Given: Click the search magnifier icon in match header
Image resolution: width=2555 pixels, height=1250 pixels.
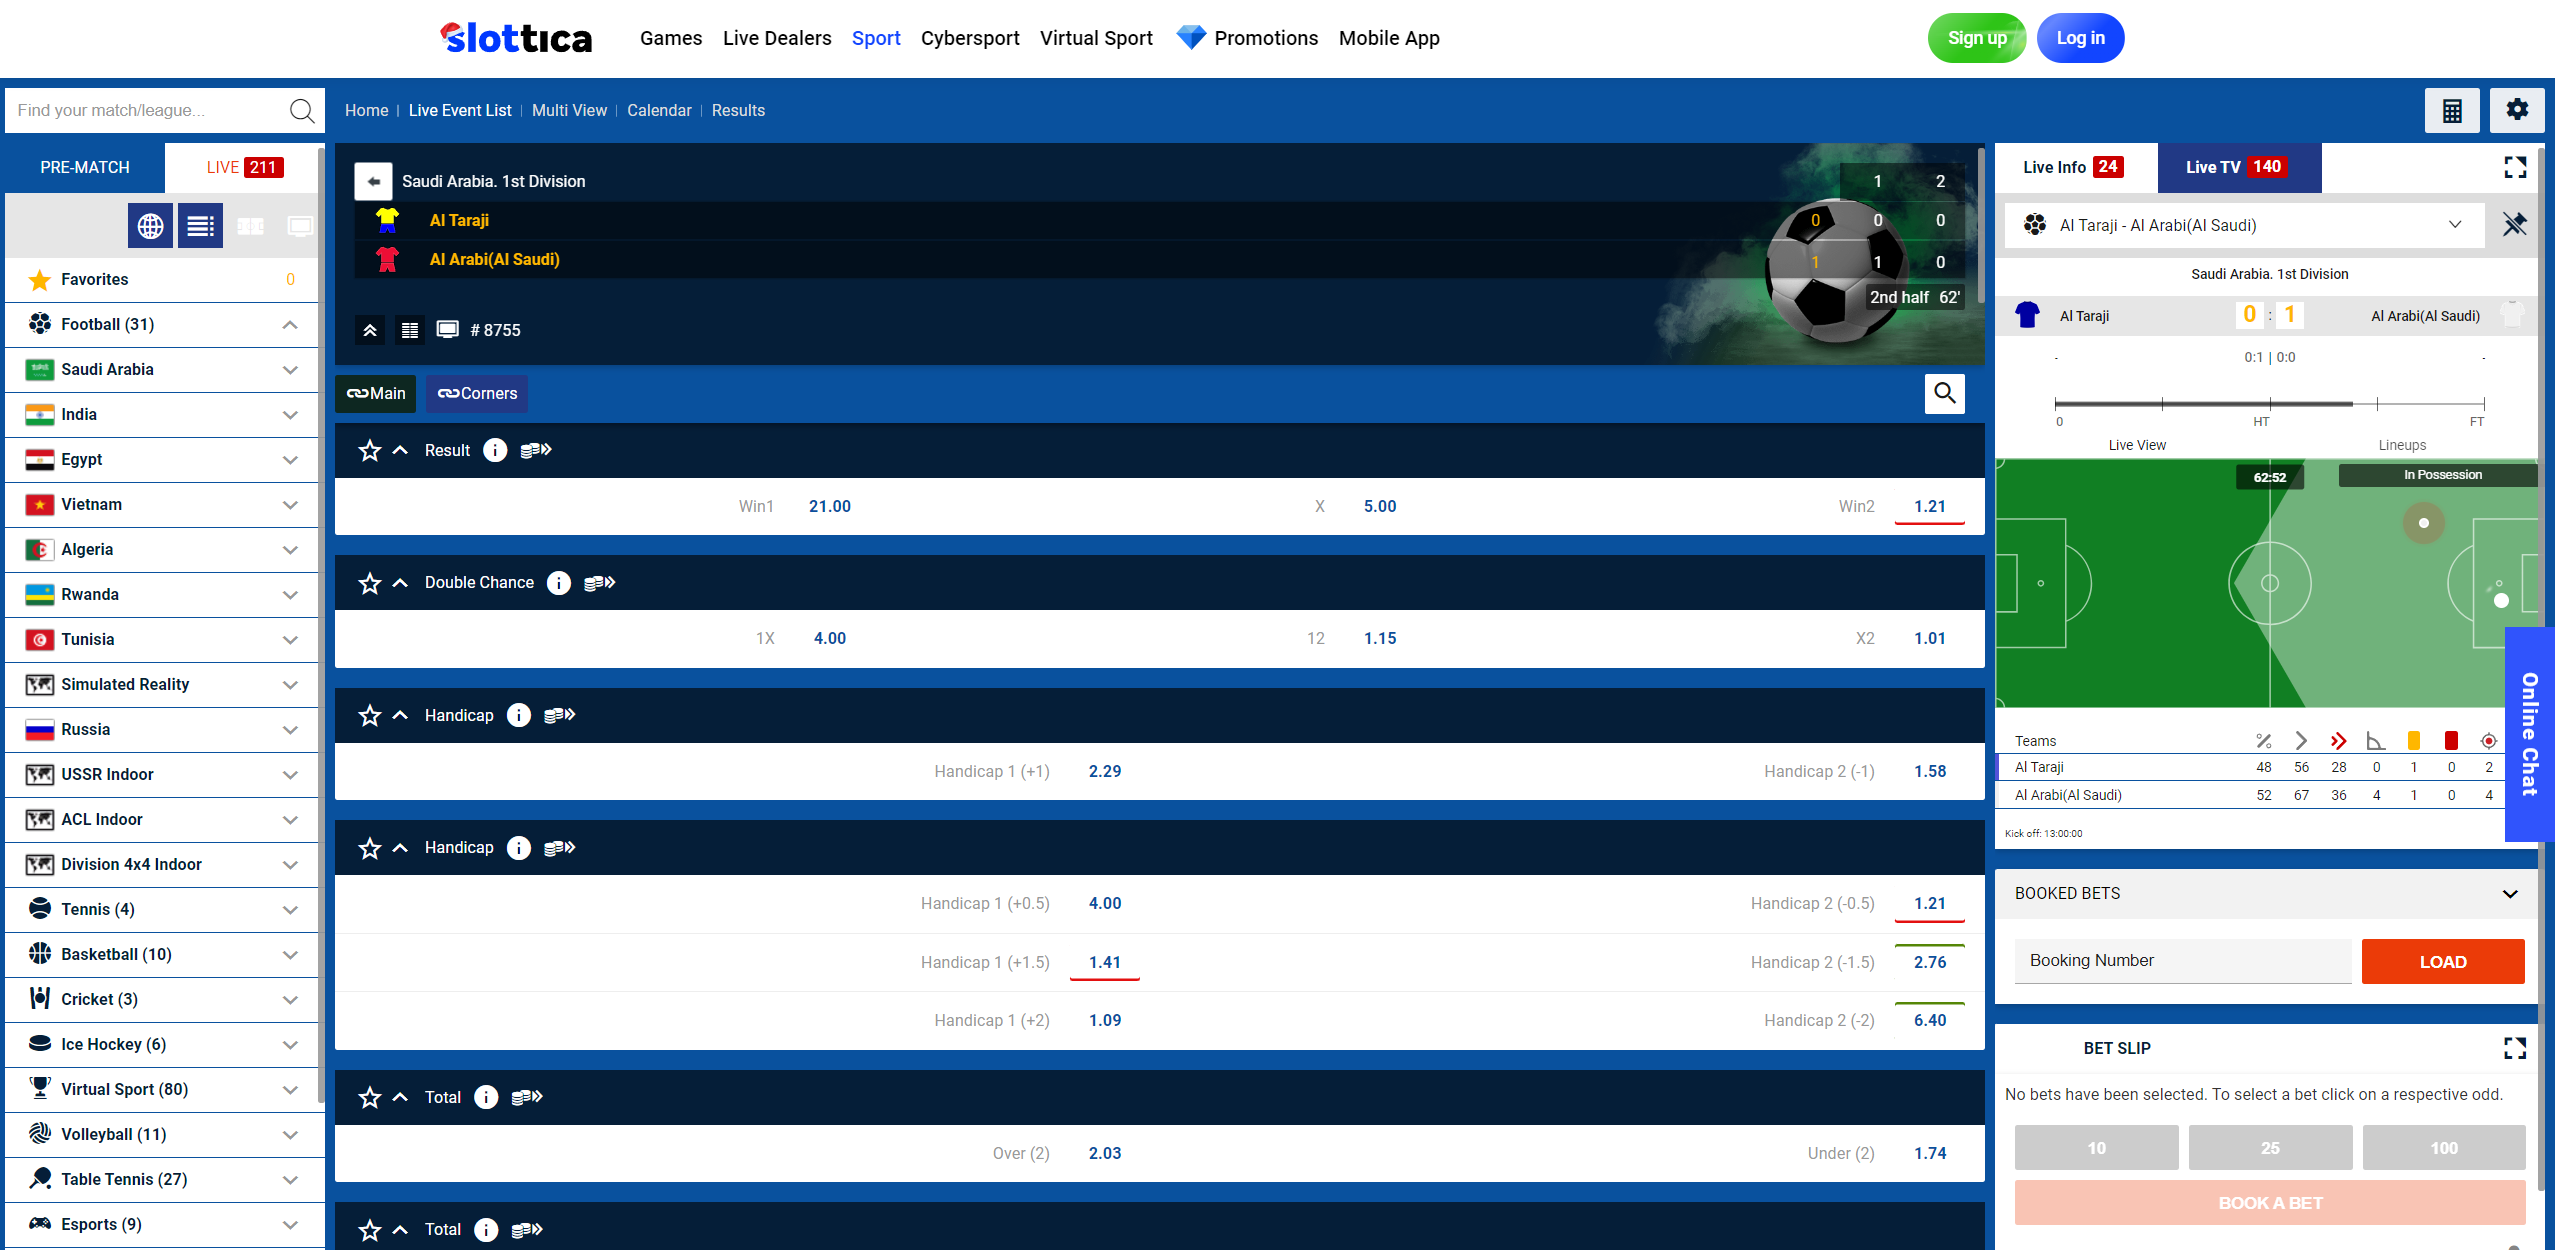Looking at the screenshot, I should tap(1944, 393).
